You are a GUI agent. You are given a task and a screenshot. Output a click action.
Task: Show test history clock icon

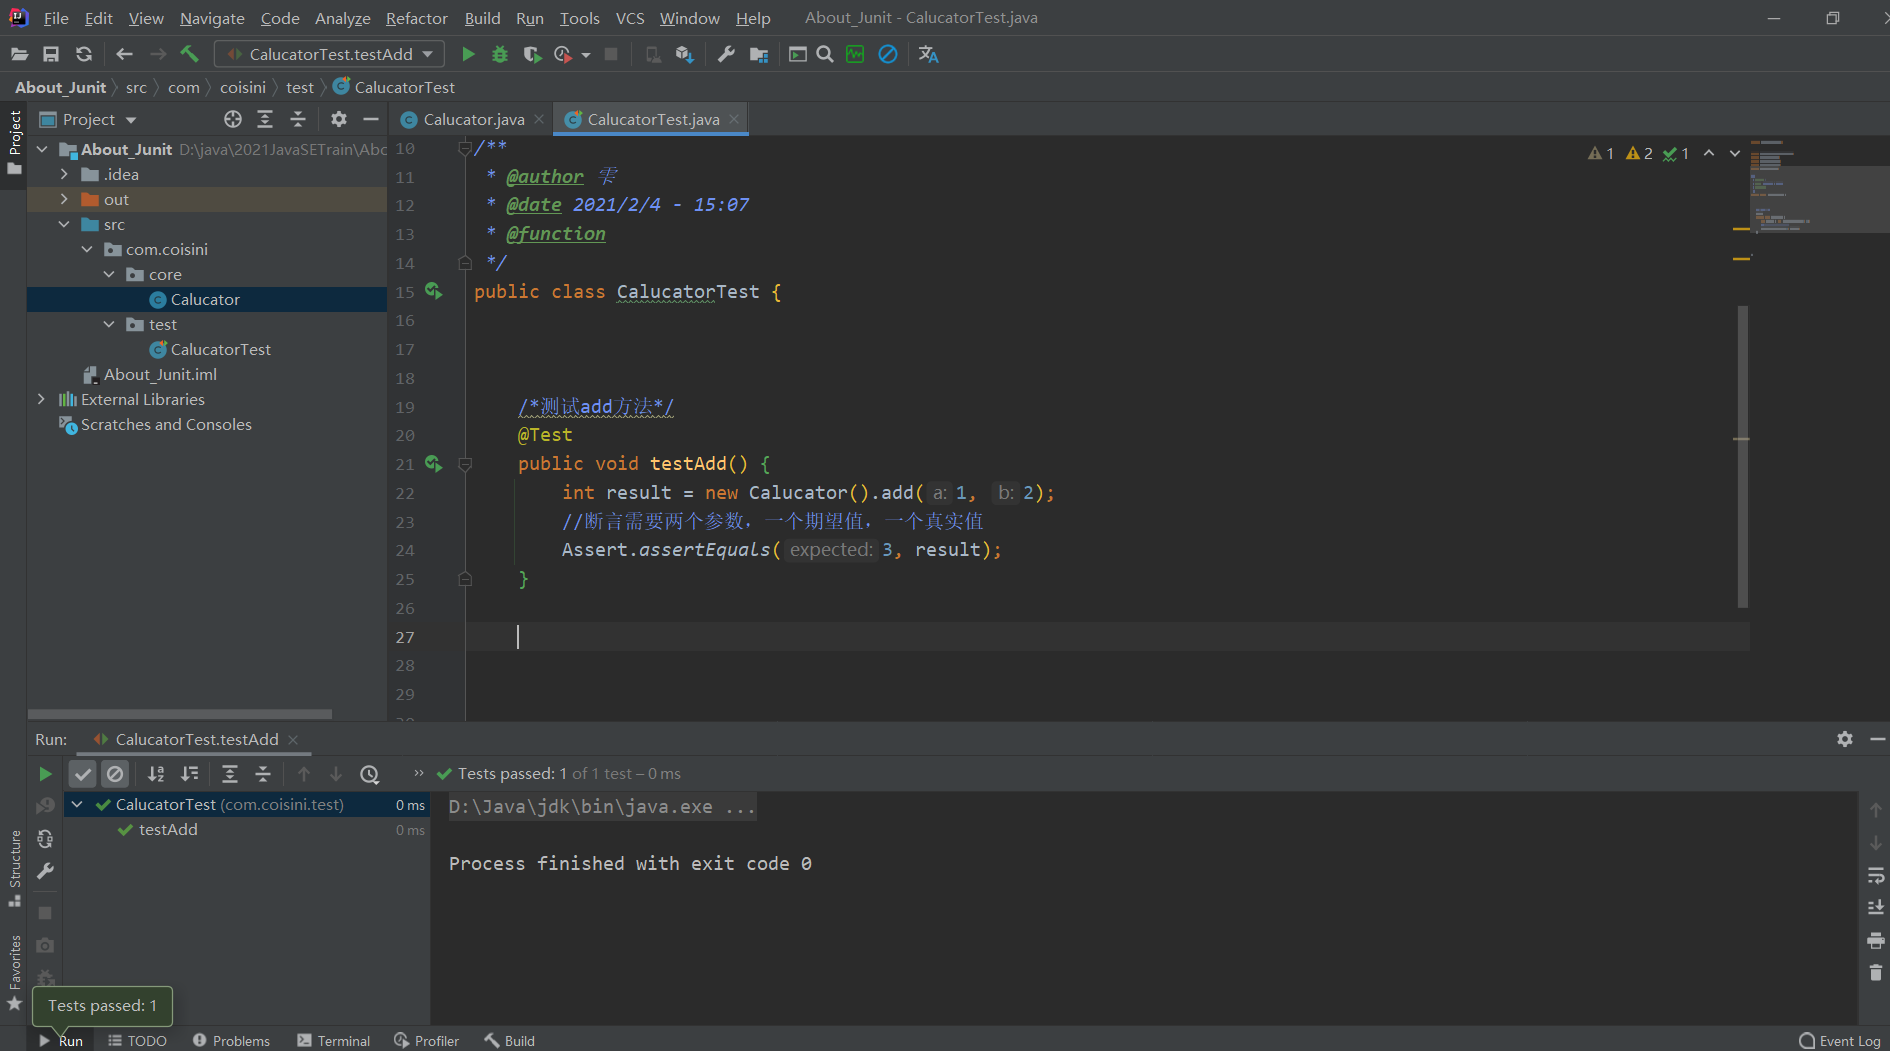pos(370,774)
